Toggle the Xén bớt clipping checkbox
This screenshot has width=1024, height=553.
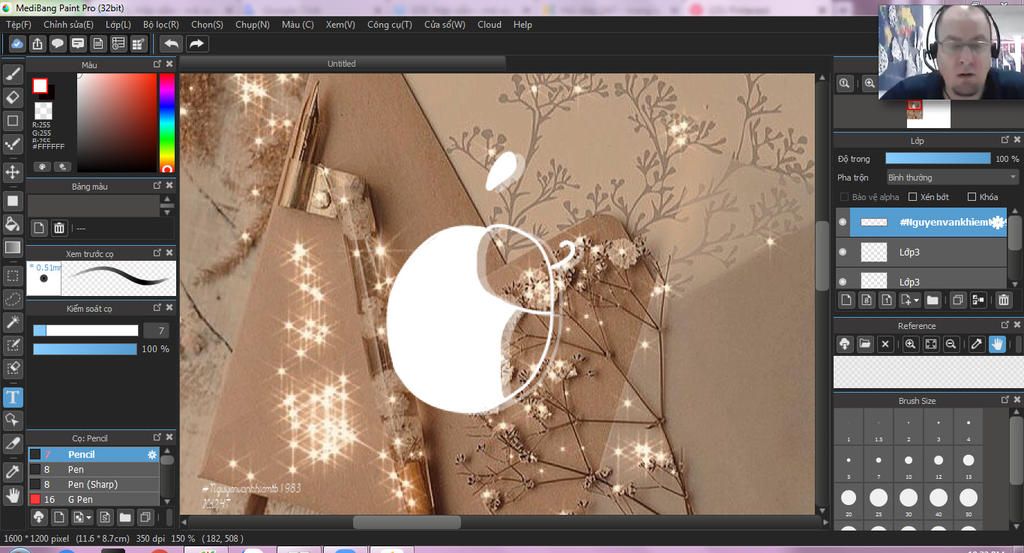point(913,197)
